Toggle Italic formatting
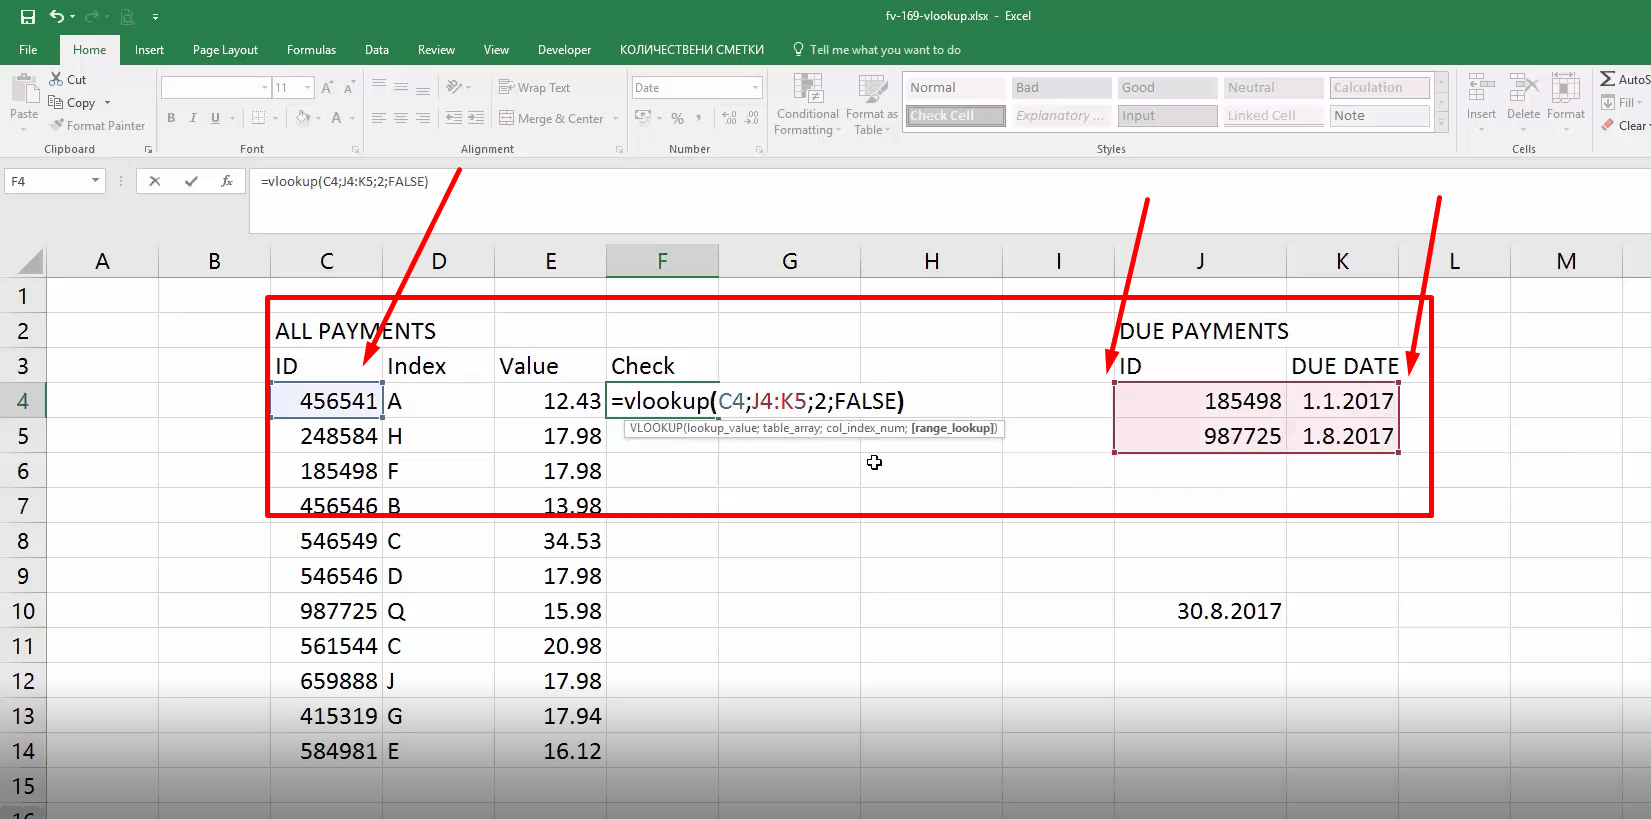 point(193,117)
